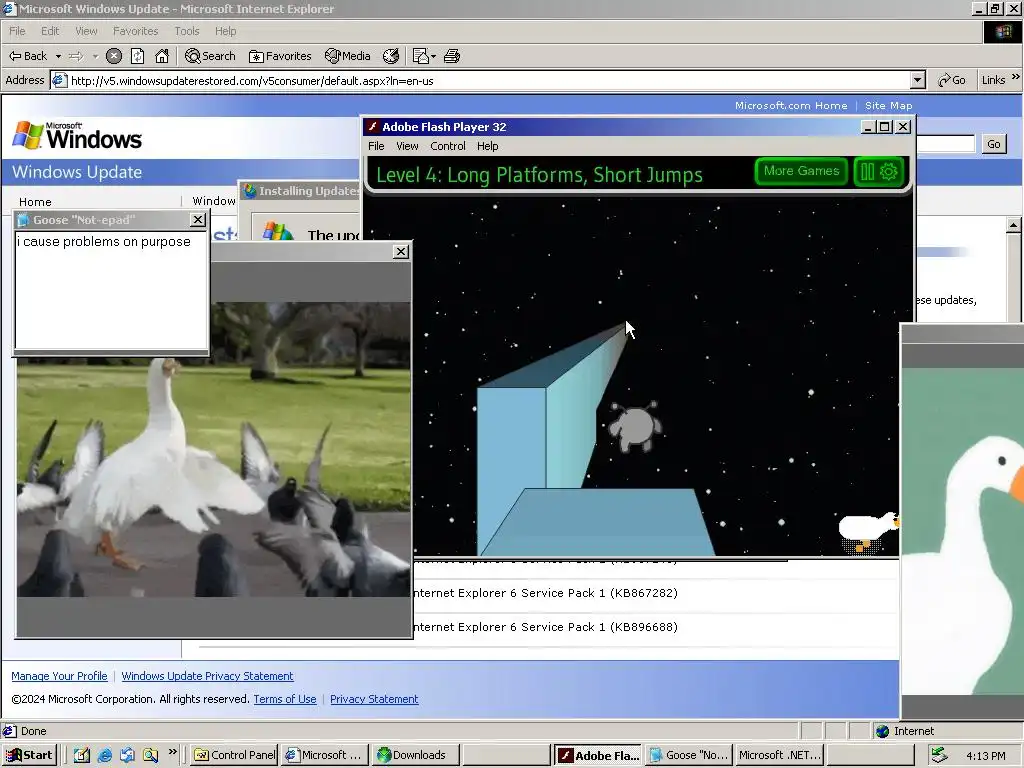Viewport: 1024px width, 768px height.
Task: Open the Flash Player Help menu
Action: tap(487, 146)
